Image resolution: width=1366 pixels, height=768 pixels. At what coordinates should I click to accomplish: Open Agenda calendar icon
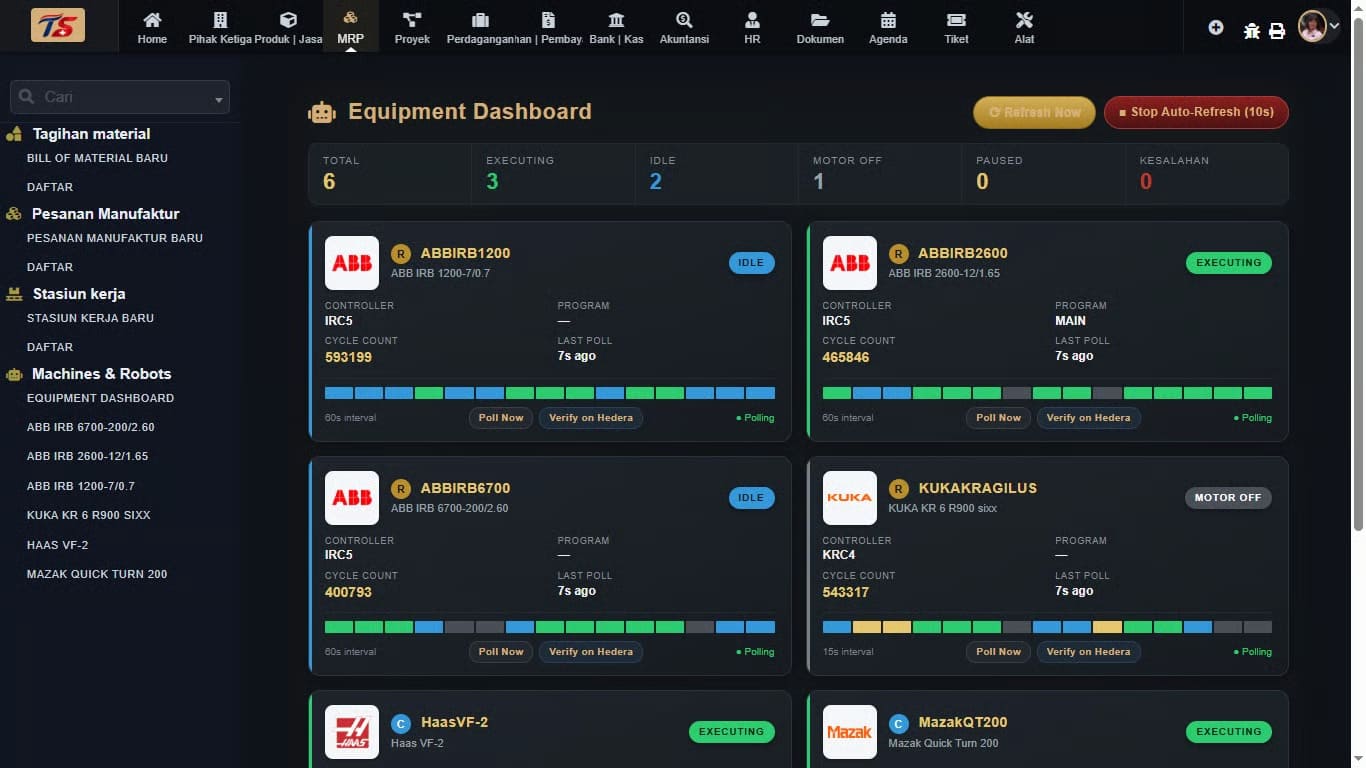[x=888, y=19]
